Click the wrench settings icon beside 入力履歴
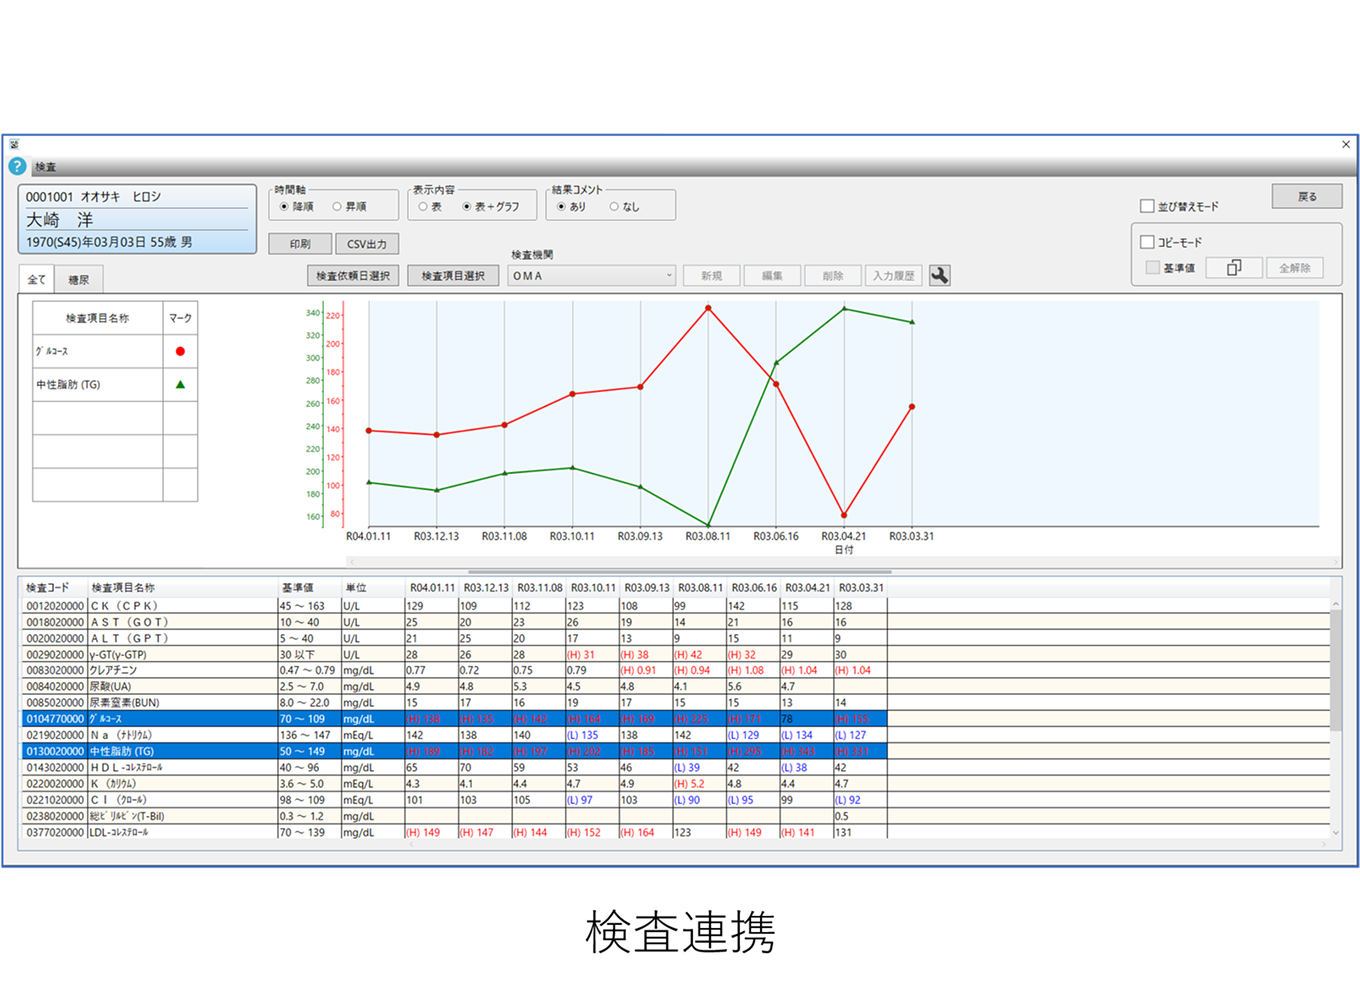Viewport: 1360px width, 1000px height. [x=938, y=275]
